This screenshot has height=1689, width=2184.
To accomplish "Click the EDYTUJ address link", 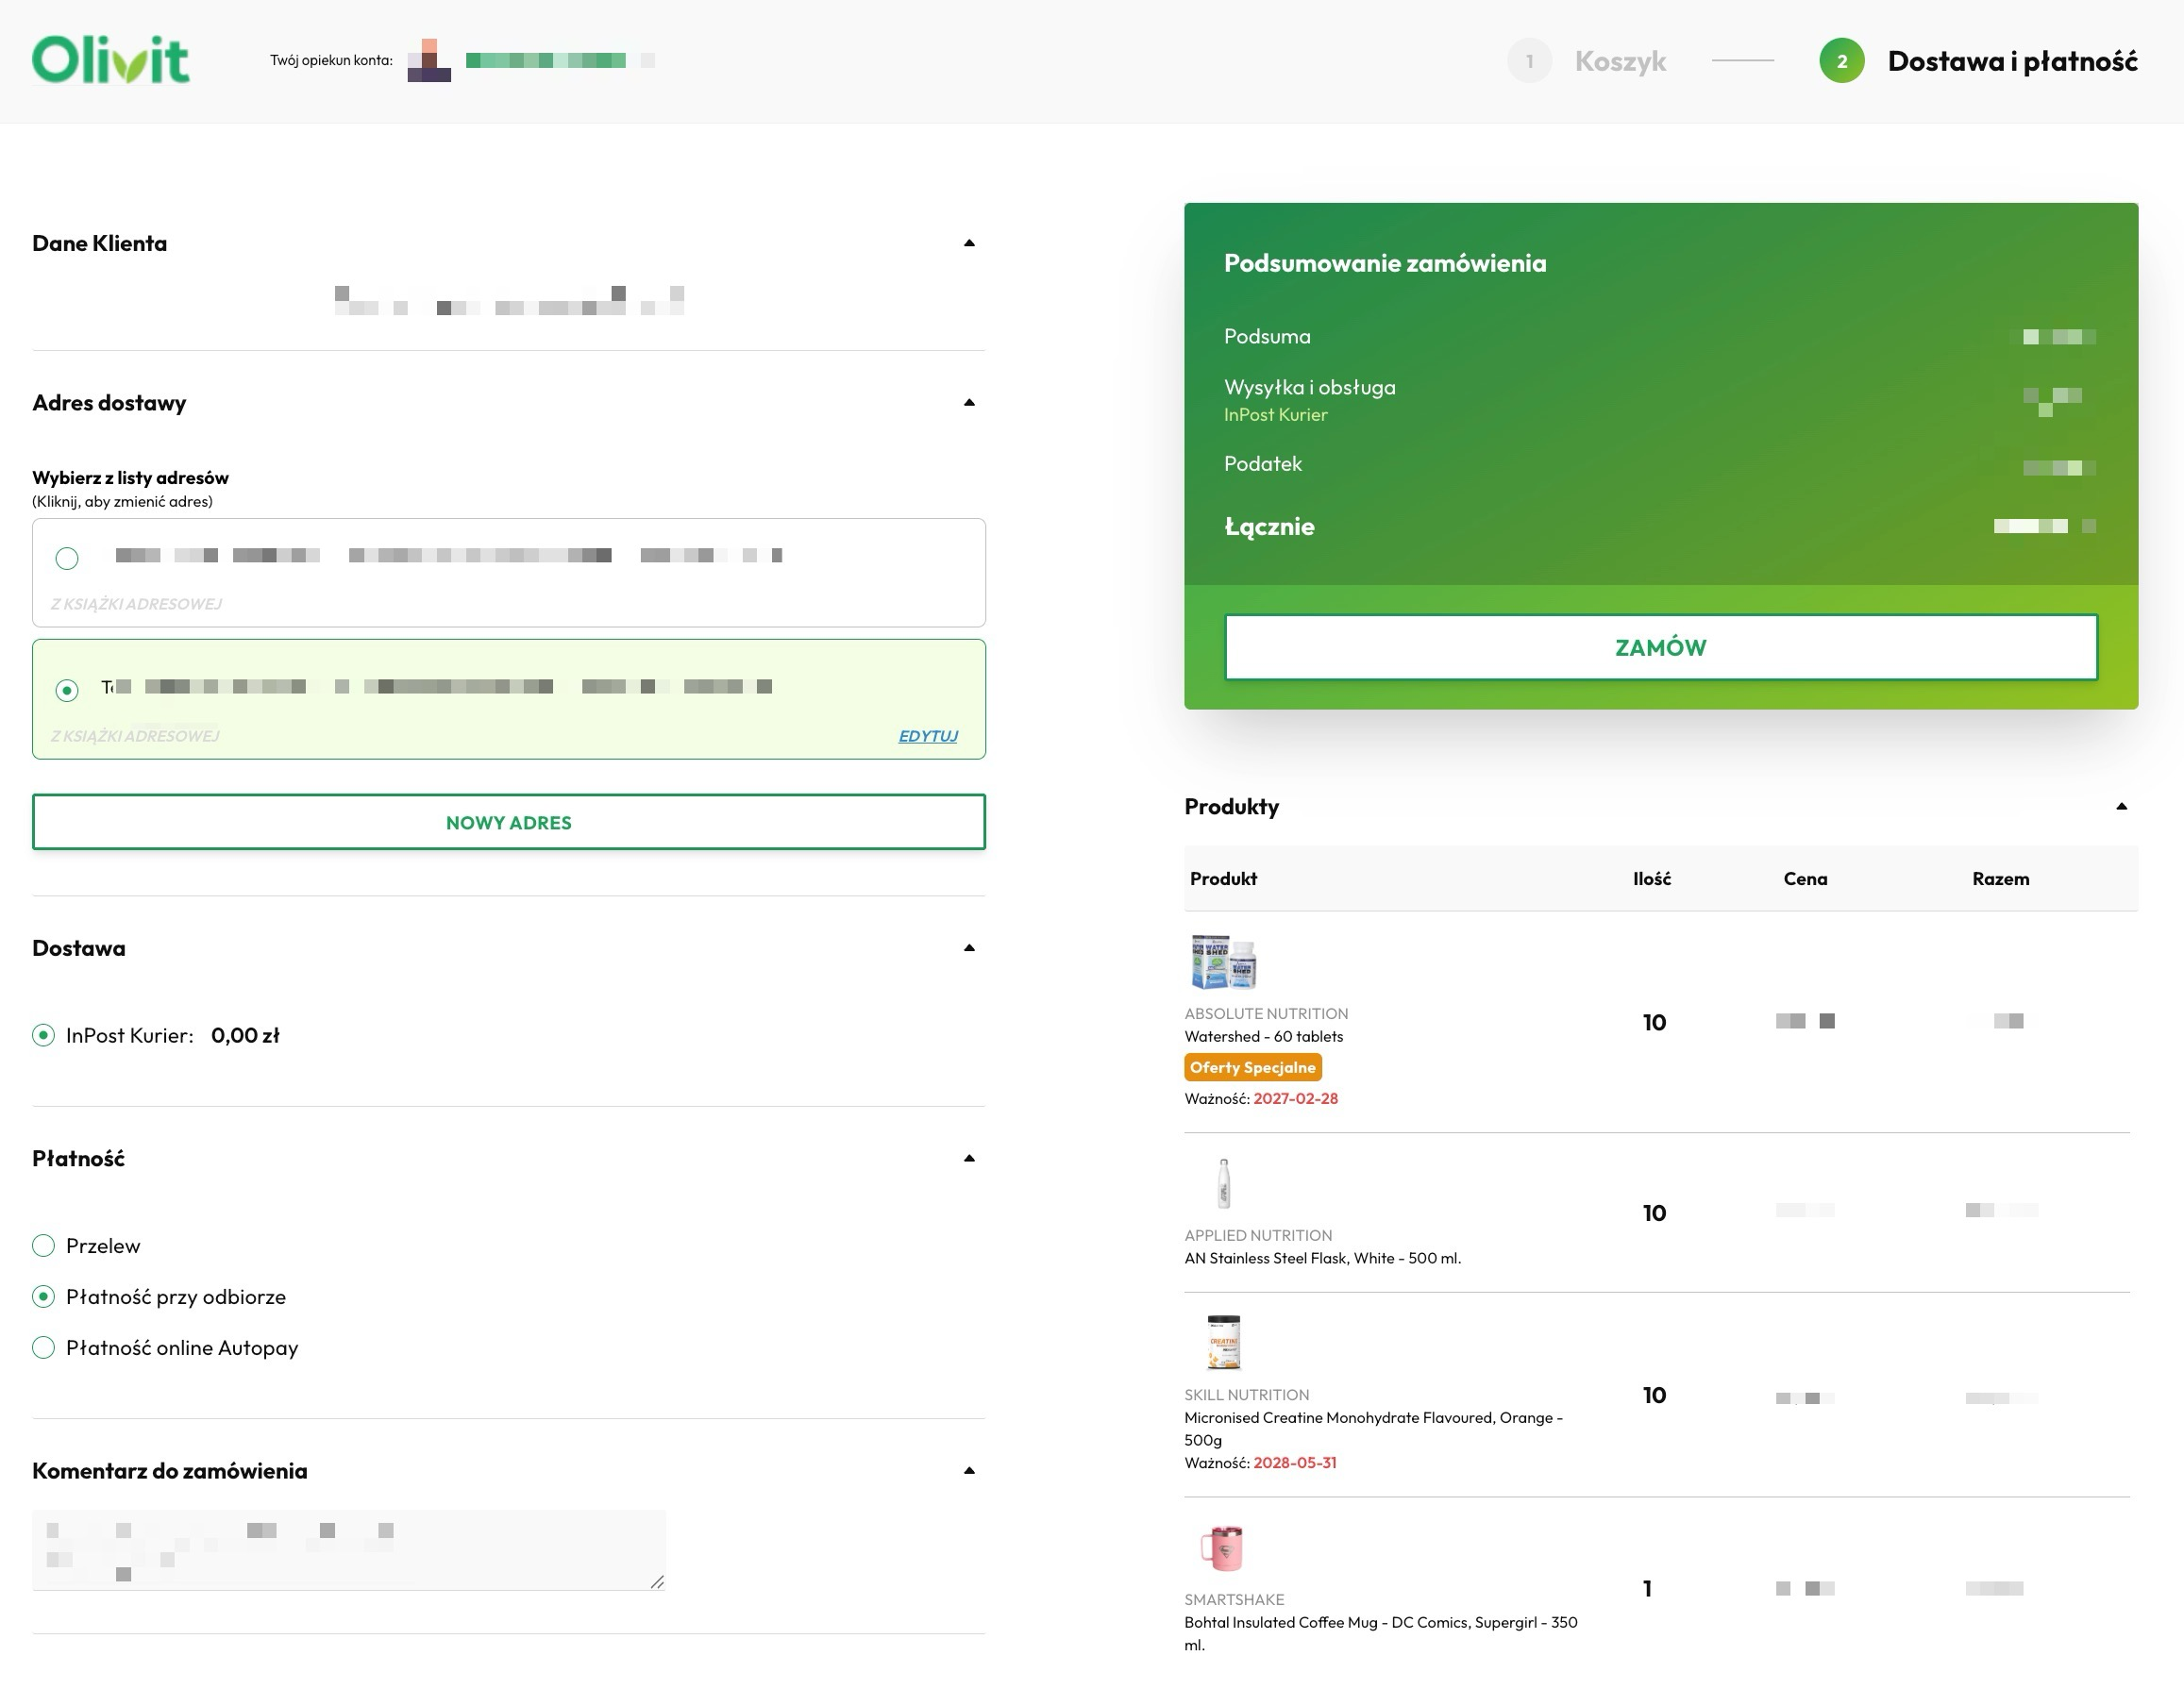I will point(927,736).
